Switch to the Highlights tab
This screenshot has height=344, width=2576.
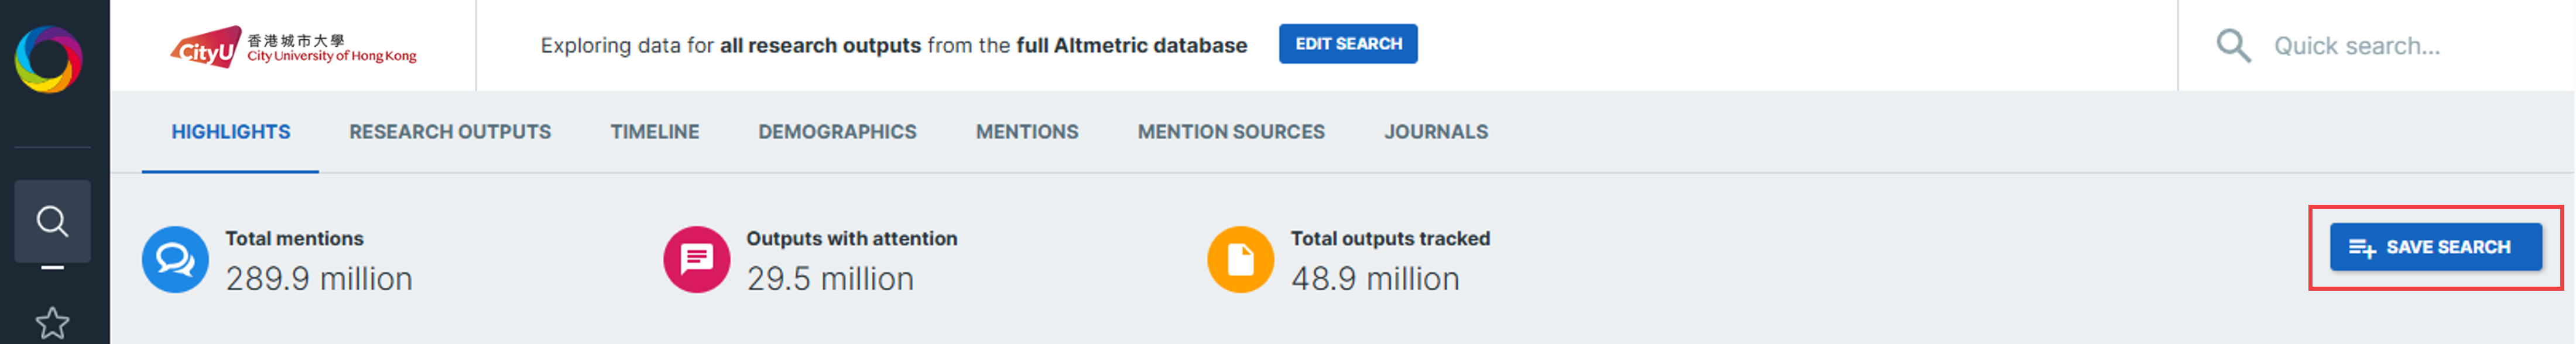[230, 132]
